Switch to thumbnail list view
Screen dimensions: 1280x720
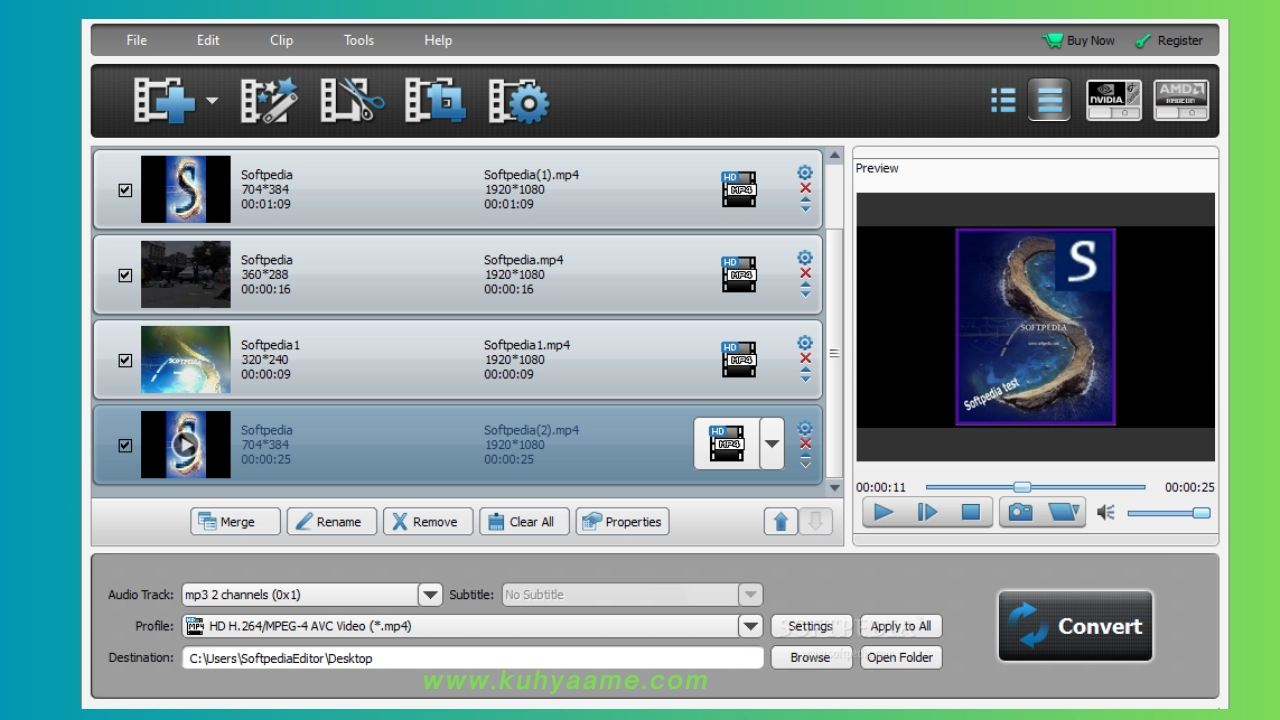pyautogui.click(x=1003, y=100)
